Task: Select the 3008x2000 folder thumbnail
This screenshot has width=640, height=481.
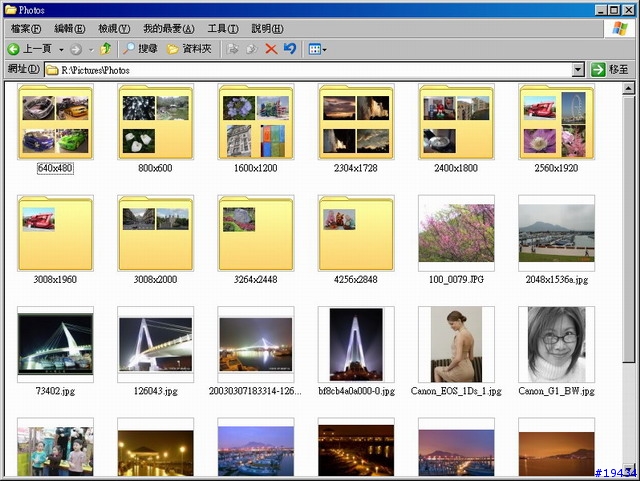Action: pyautogui.click(x=156, y=233)
